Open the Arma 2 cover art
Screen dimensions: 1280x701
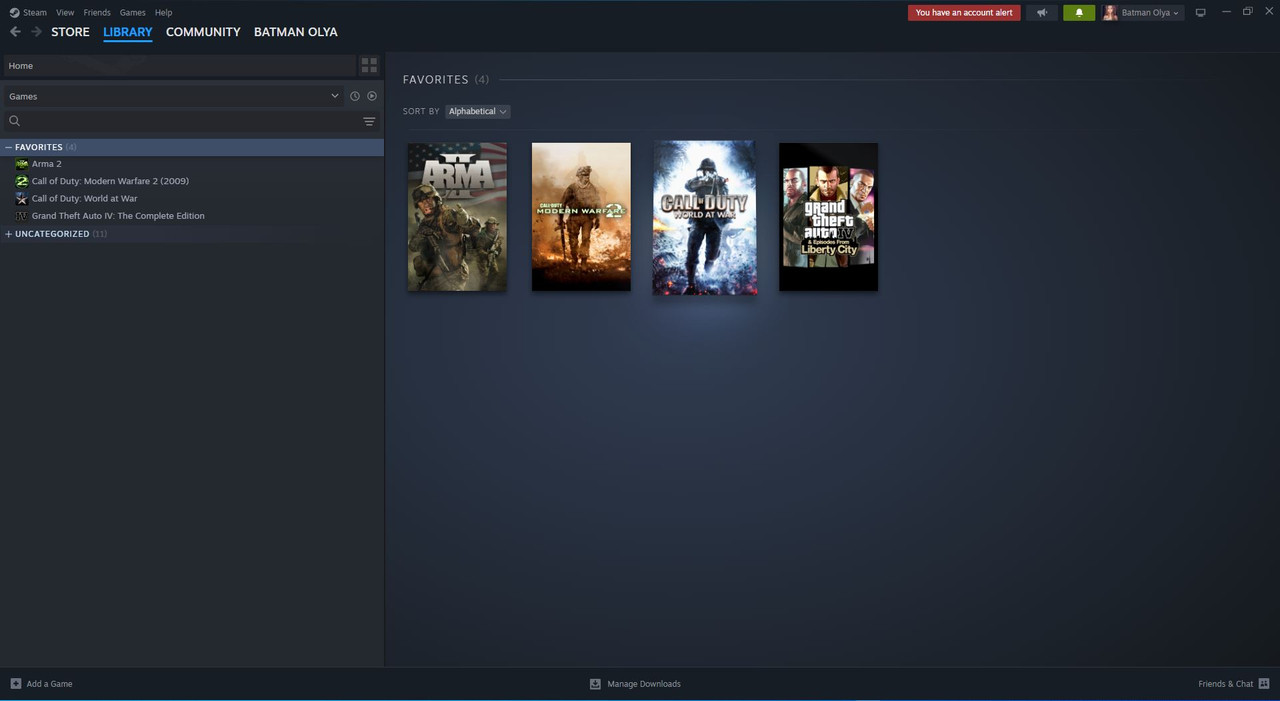[x=457, y=217]
